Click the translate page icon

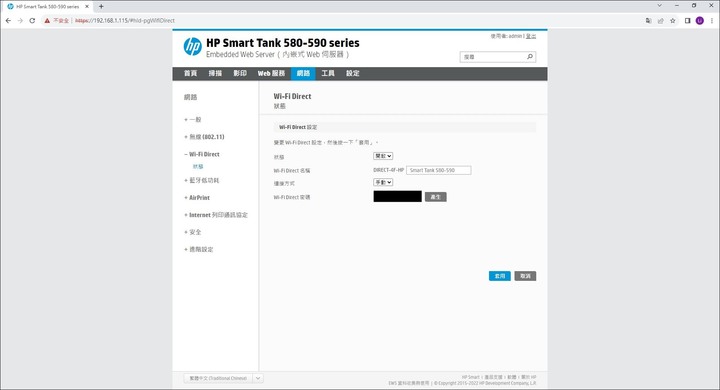click(x=648, y=21)
